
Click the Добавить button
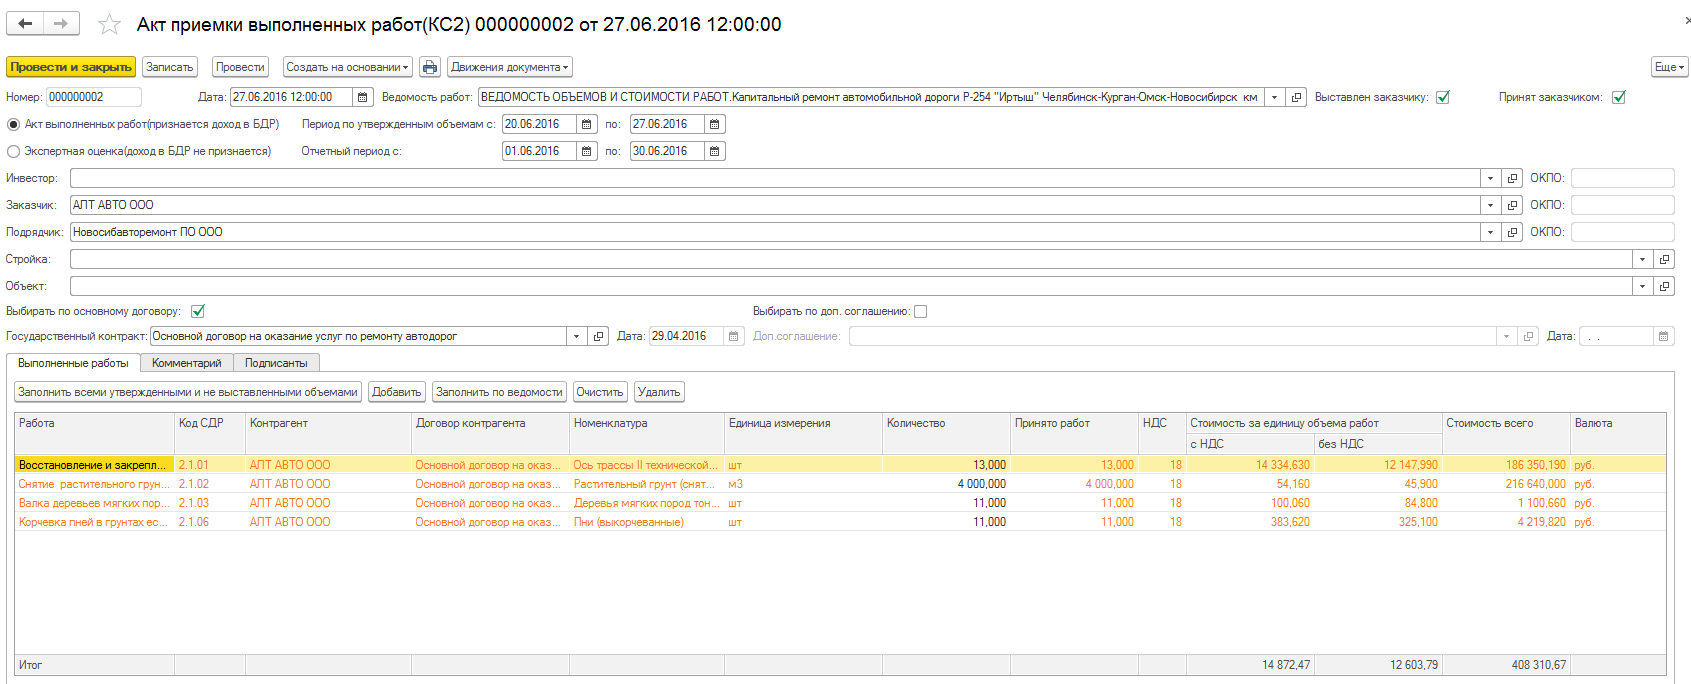tap(397, 392)
